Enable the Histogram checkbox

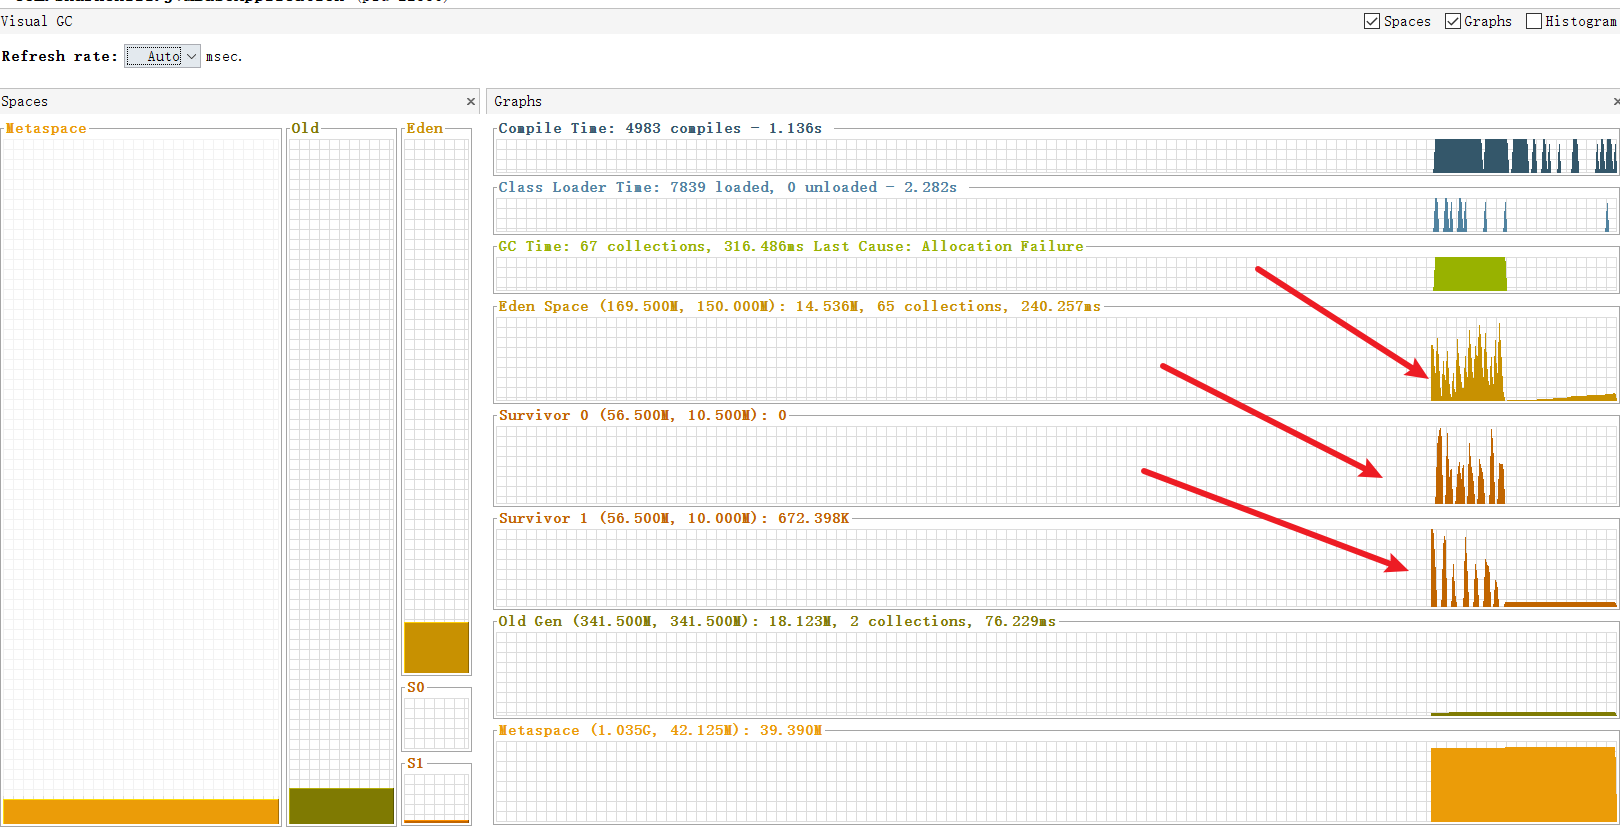pyautogui.click(x=1534, y=21)
